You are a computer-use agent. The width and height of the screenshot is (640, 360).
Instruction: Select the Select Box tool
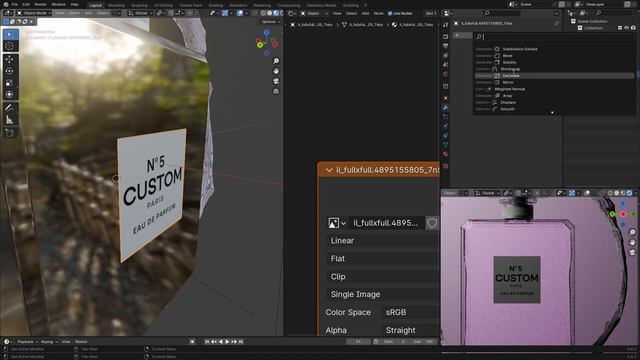tap(10, 34)
